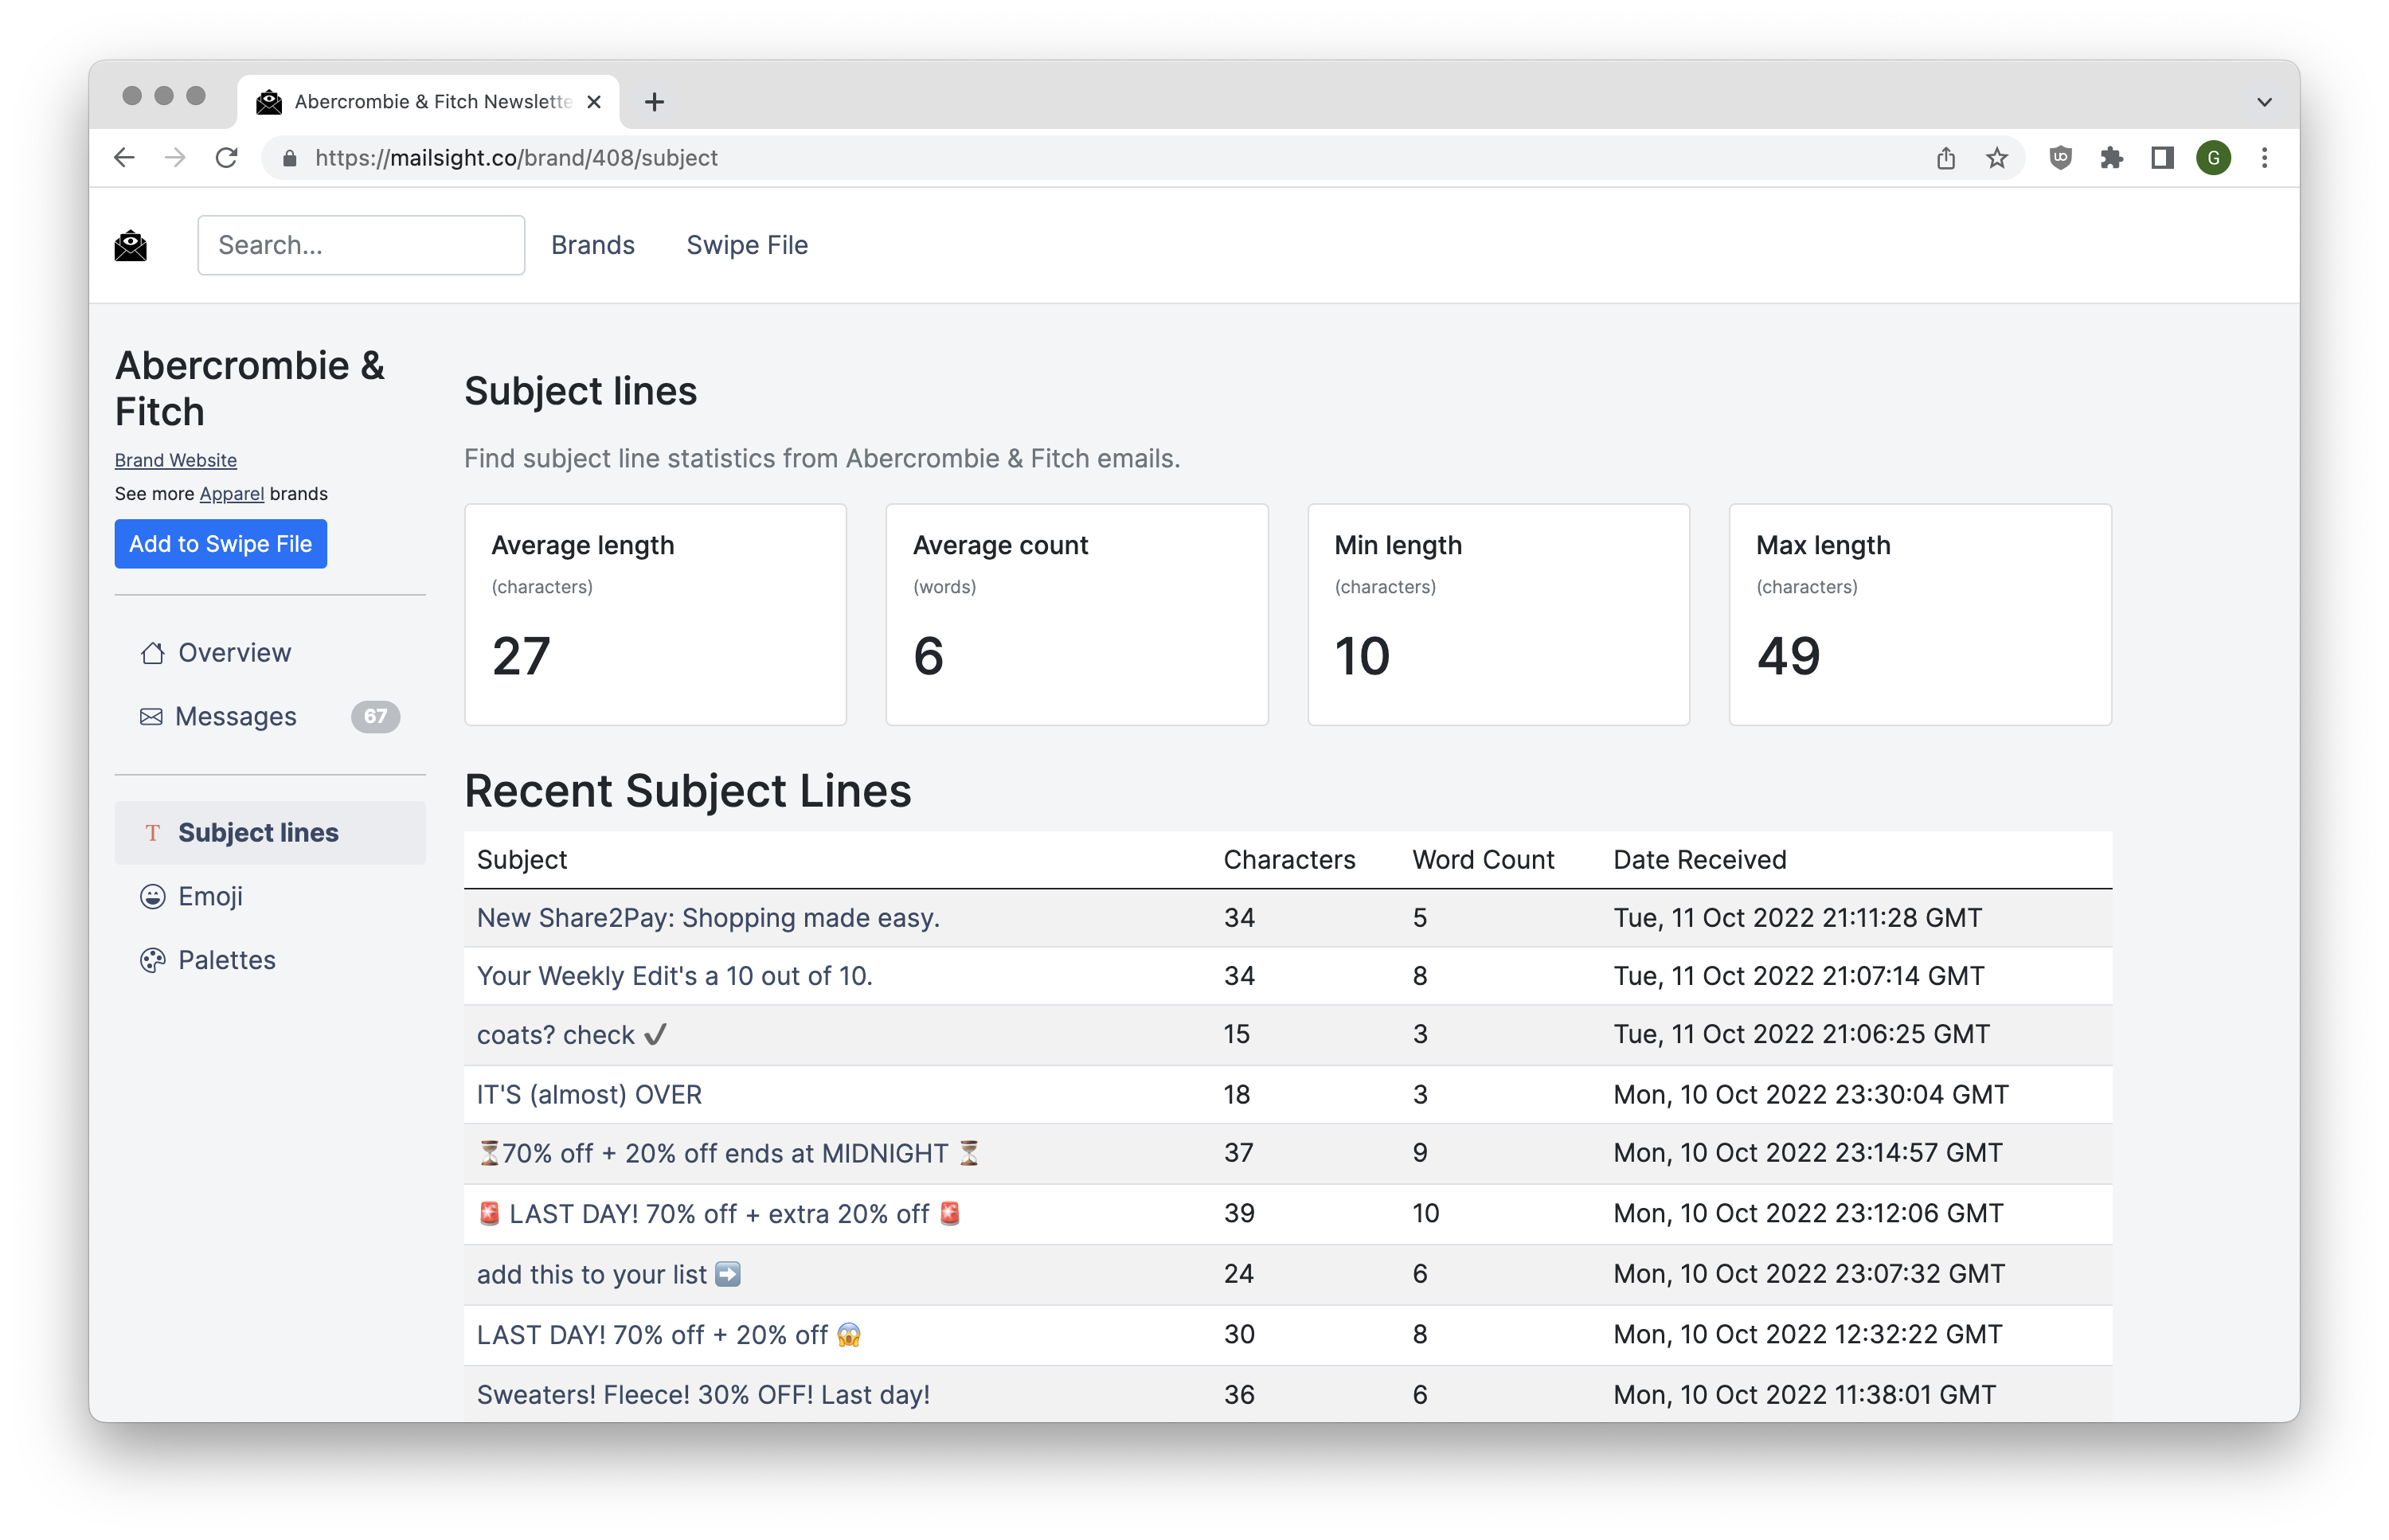The image size is (2389, 1540).
Task: Open the shield extension icon
Action: click(x=2060, y=158)
